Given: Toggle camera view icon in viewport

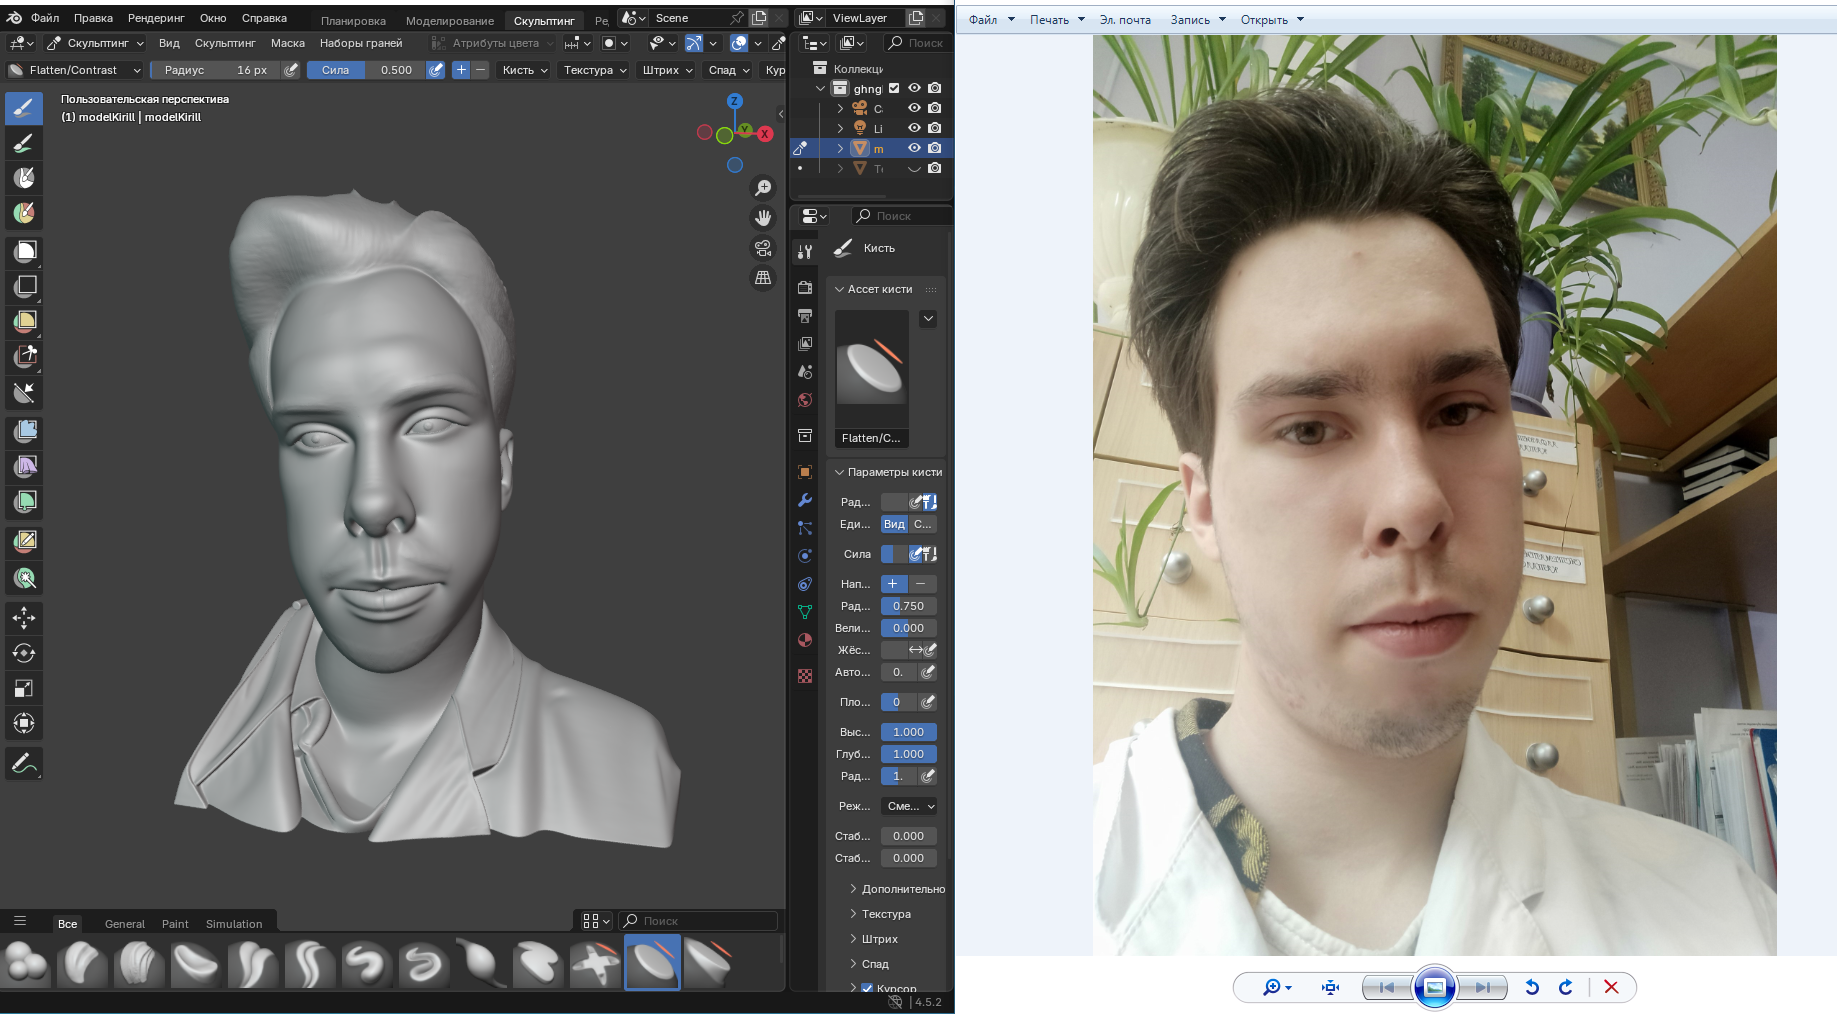Looking at the screenshot, I should [763, 248].
